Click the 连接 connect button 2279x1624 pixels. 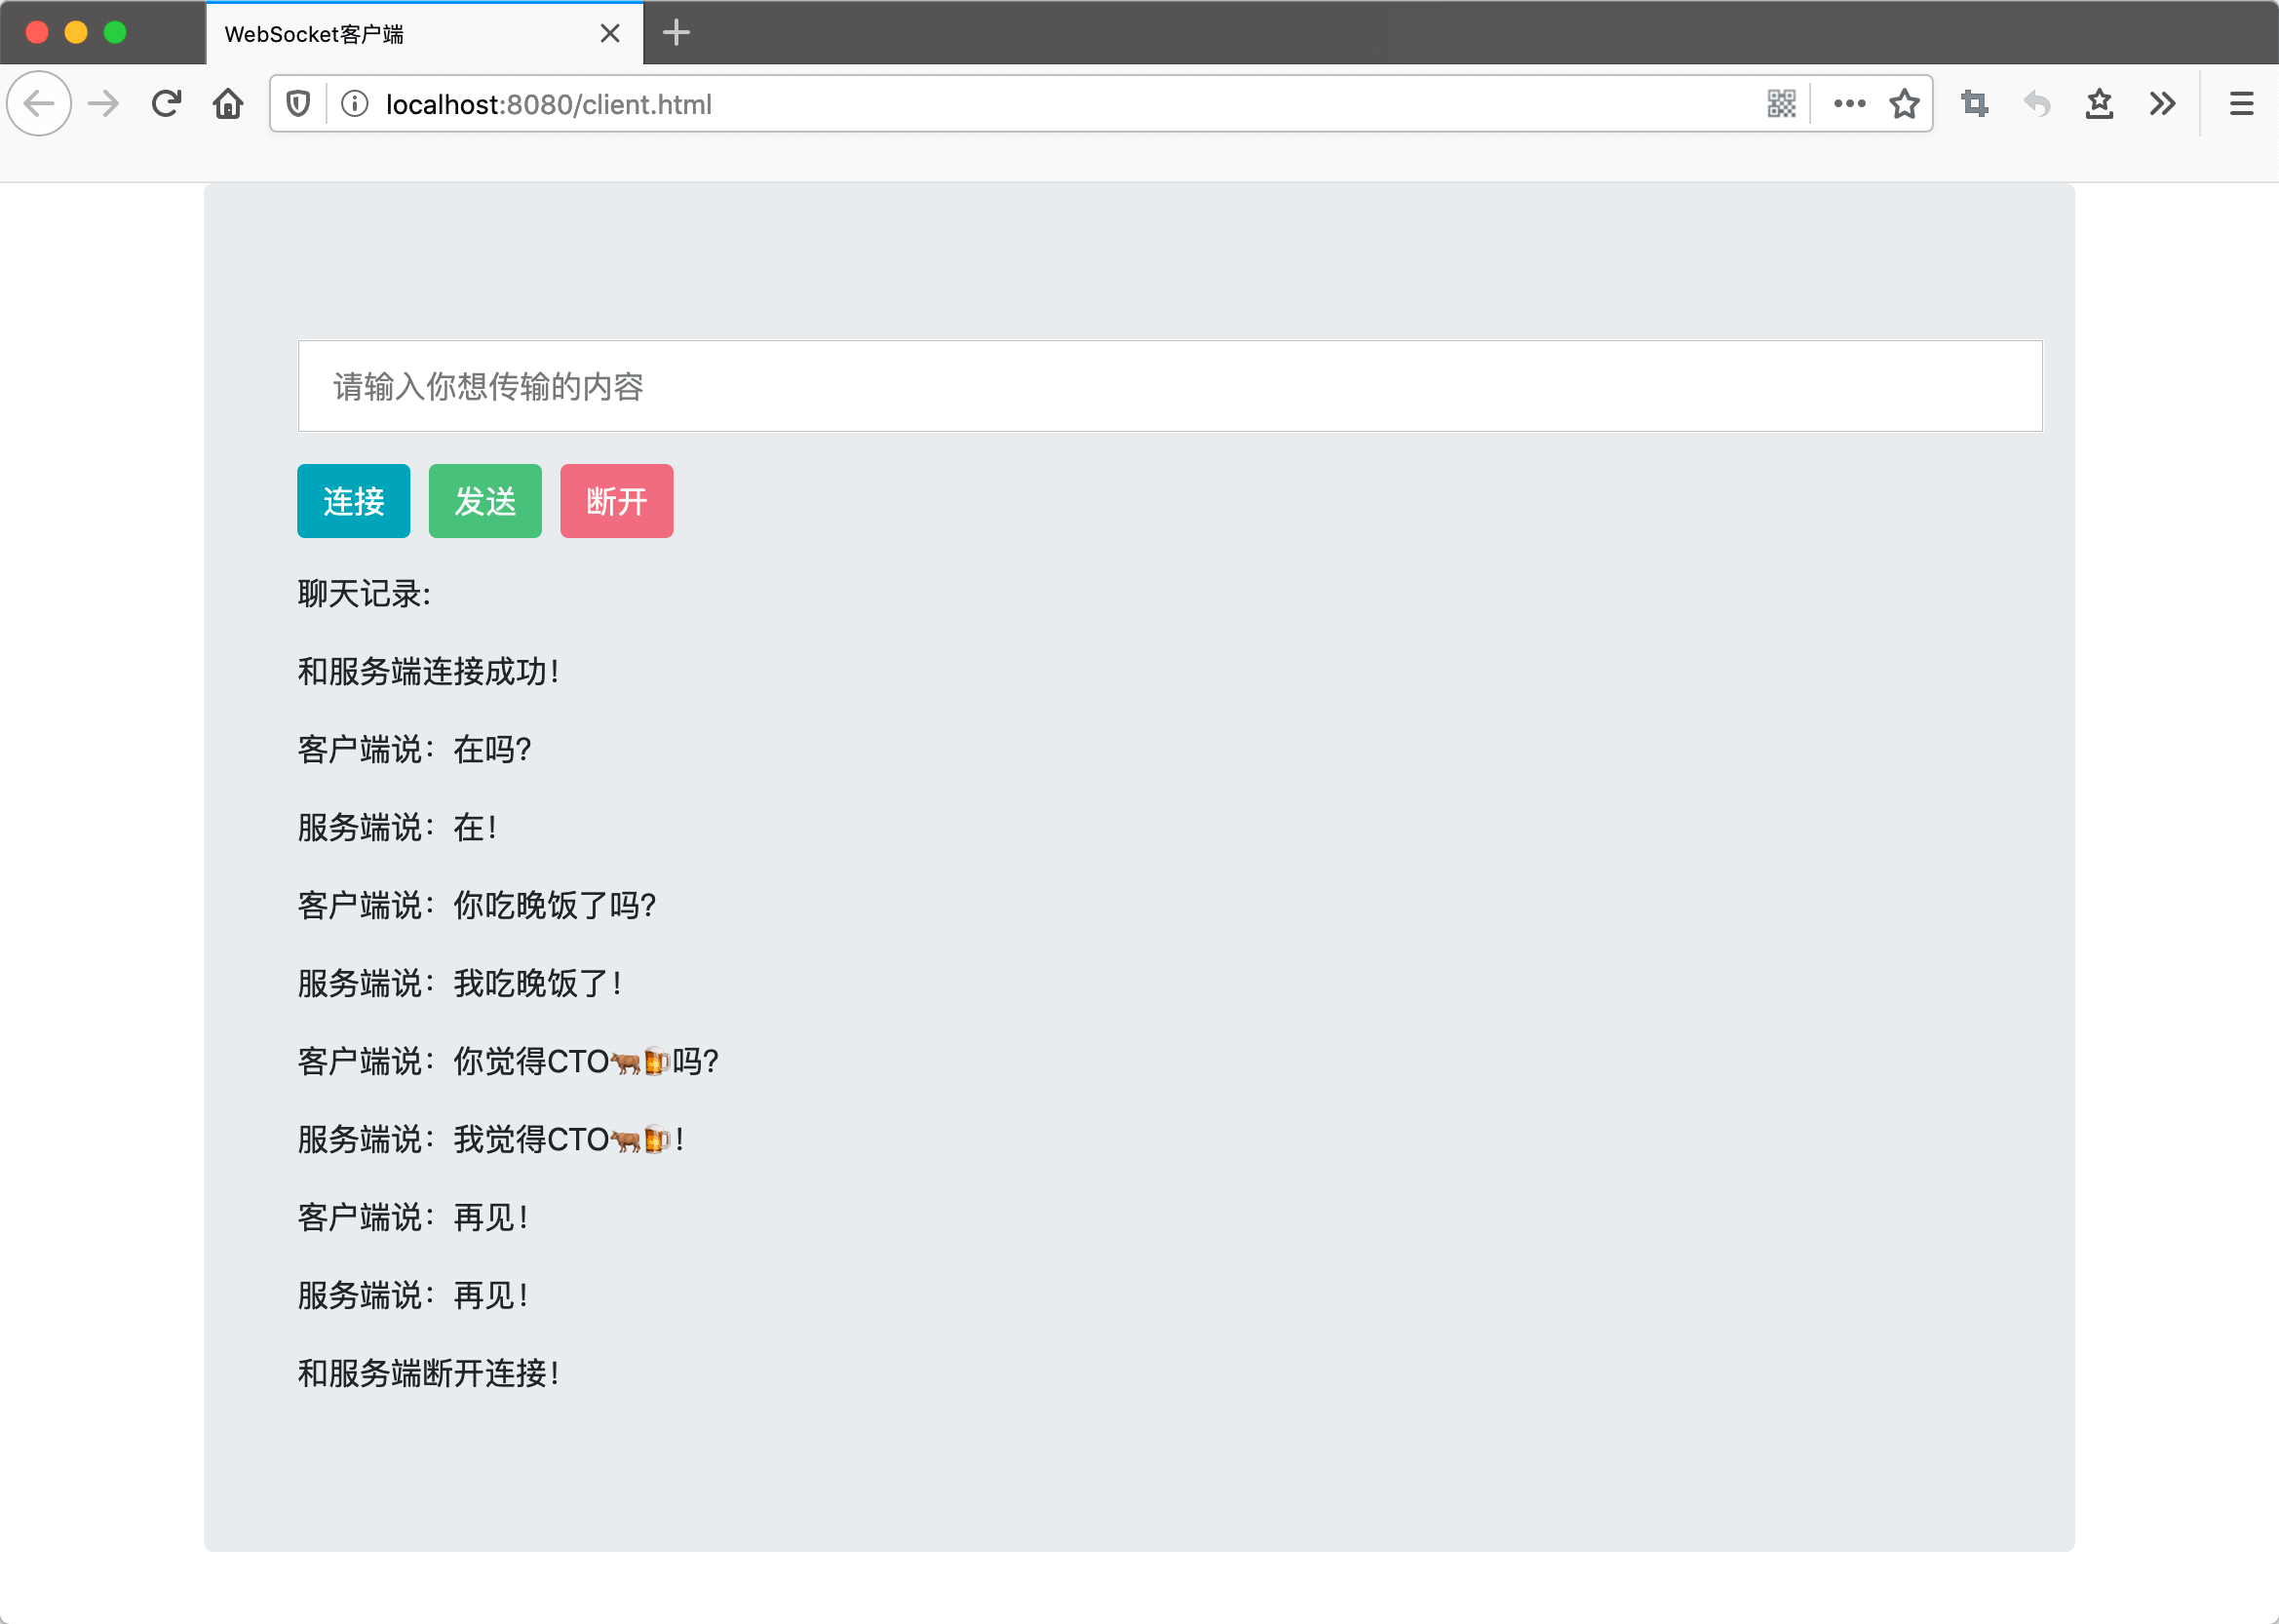pos(353,501)
